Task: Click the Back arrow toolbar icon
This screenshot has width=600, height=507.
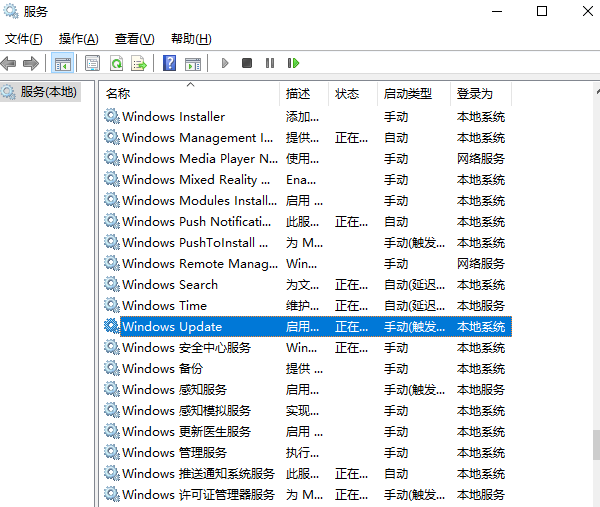Action: pyautogui.click(x=8, y=63)
